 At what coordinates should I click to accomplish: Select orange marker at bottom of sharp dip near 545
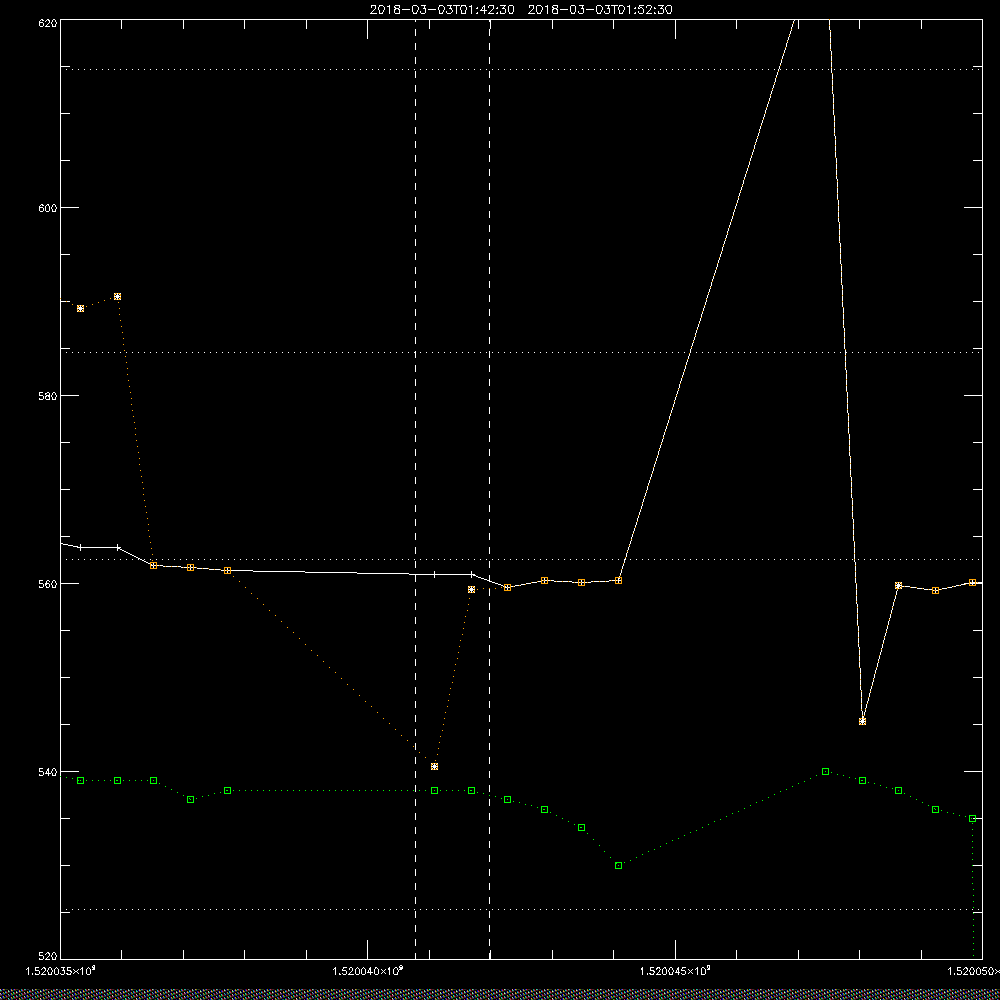coord(862,721)
